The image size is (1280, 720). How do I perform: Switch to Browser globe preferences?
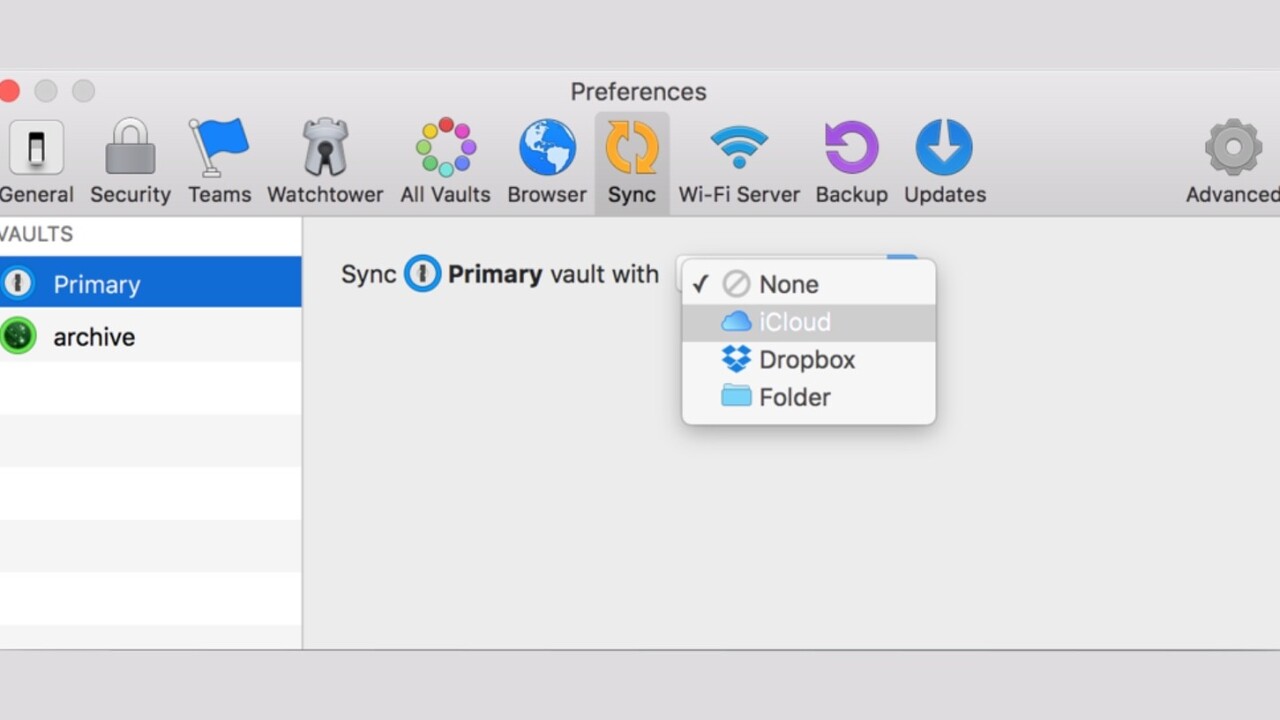point(546,162)
